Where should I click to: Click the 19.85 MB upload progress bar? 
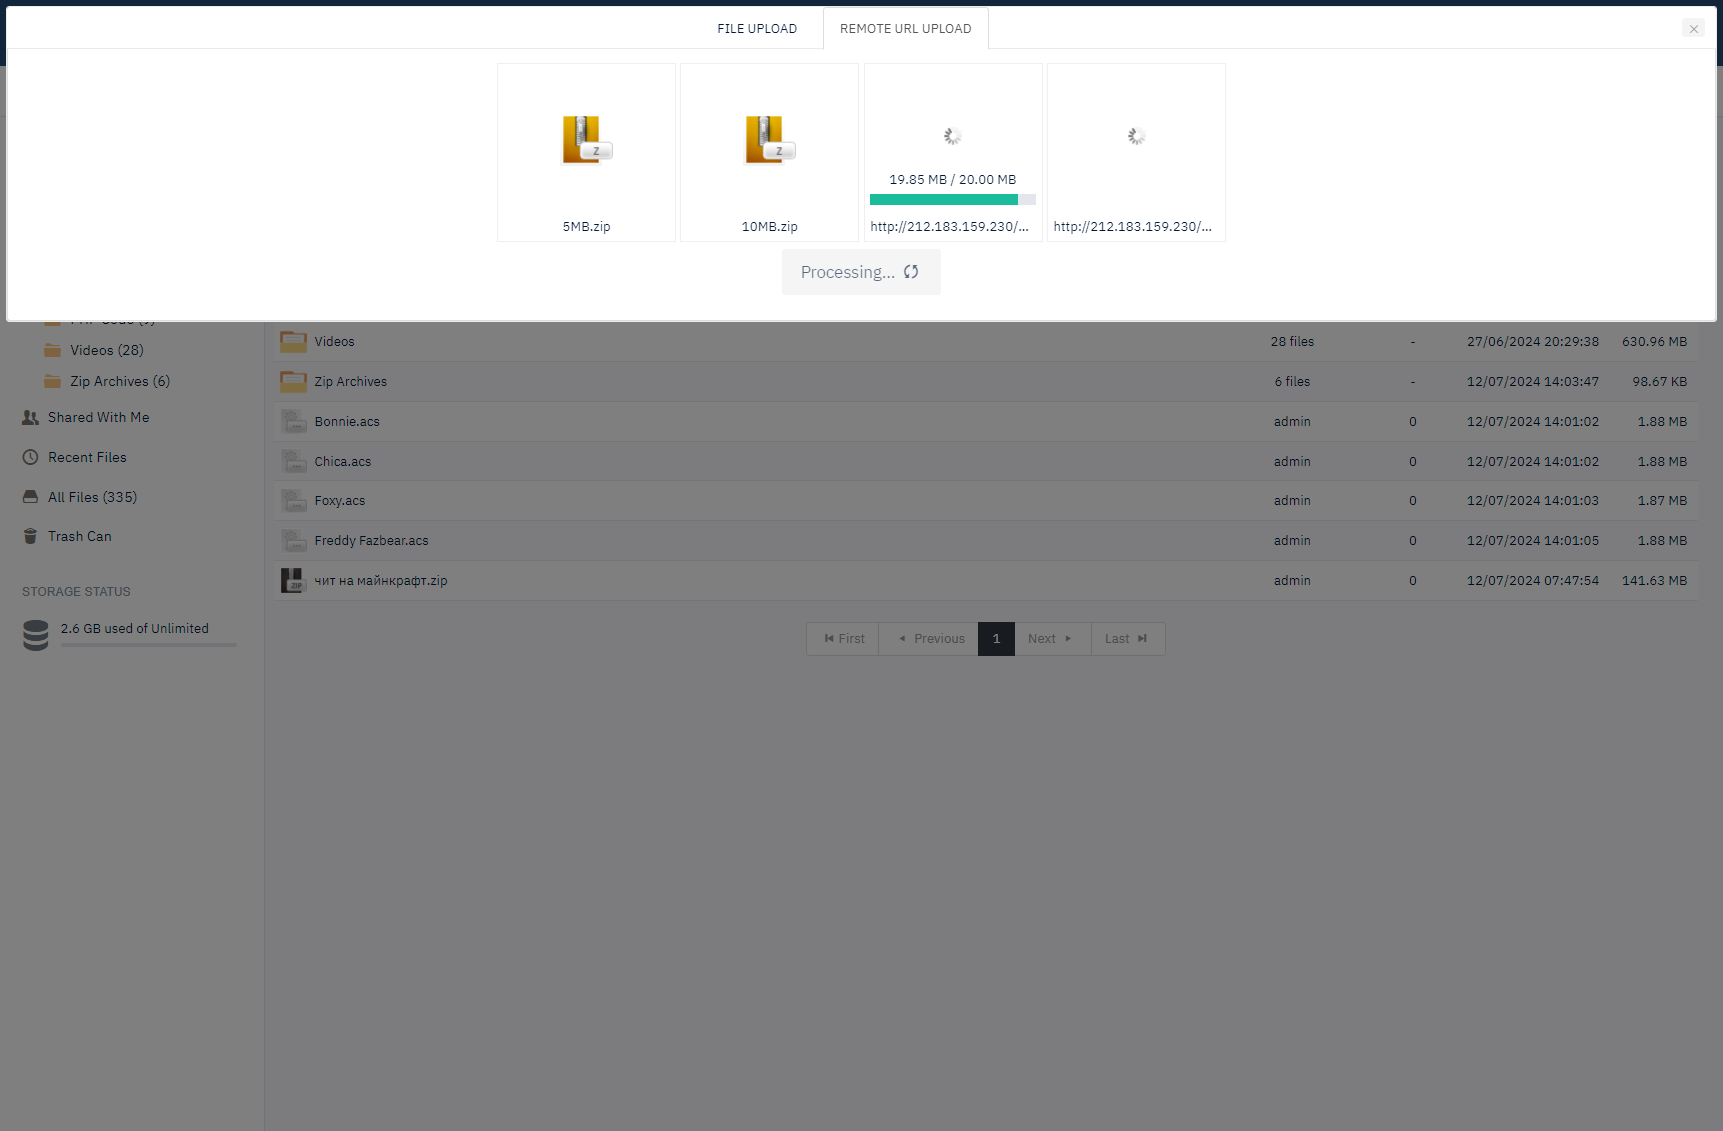pos(952,200)
